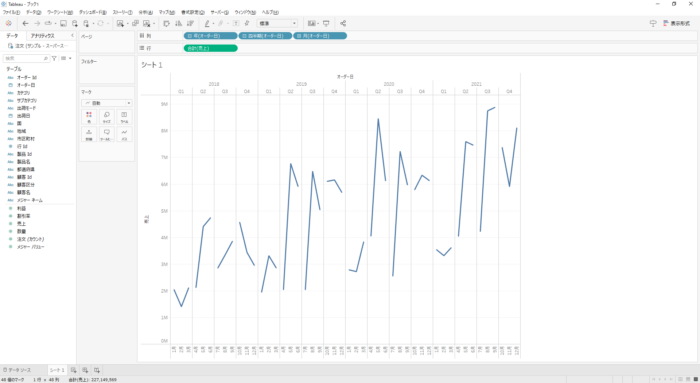Image resolution: width=700 pixels, height=383 pixels.
Task: Click the Highlight pen icon
Action: [x=207, y=23]
